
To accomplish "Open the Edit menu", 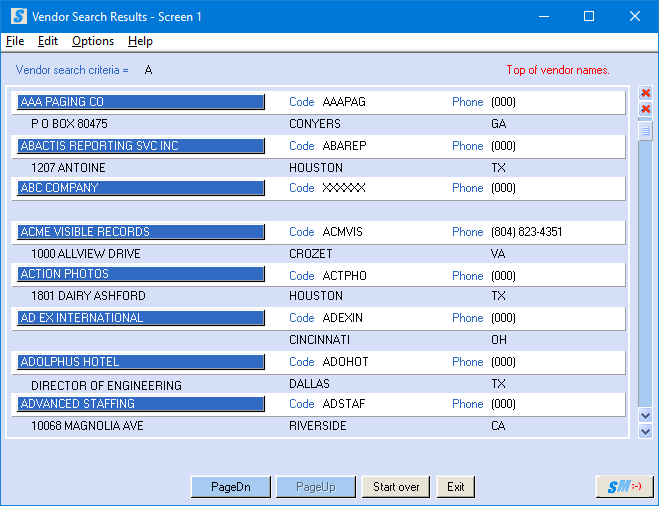I will (x=47, y=41).
